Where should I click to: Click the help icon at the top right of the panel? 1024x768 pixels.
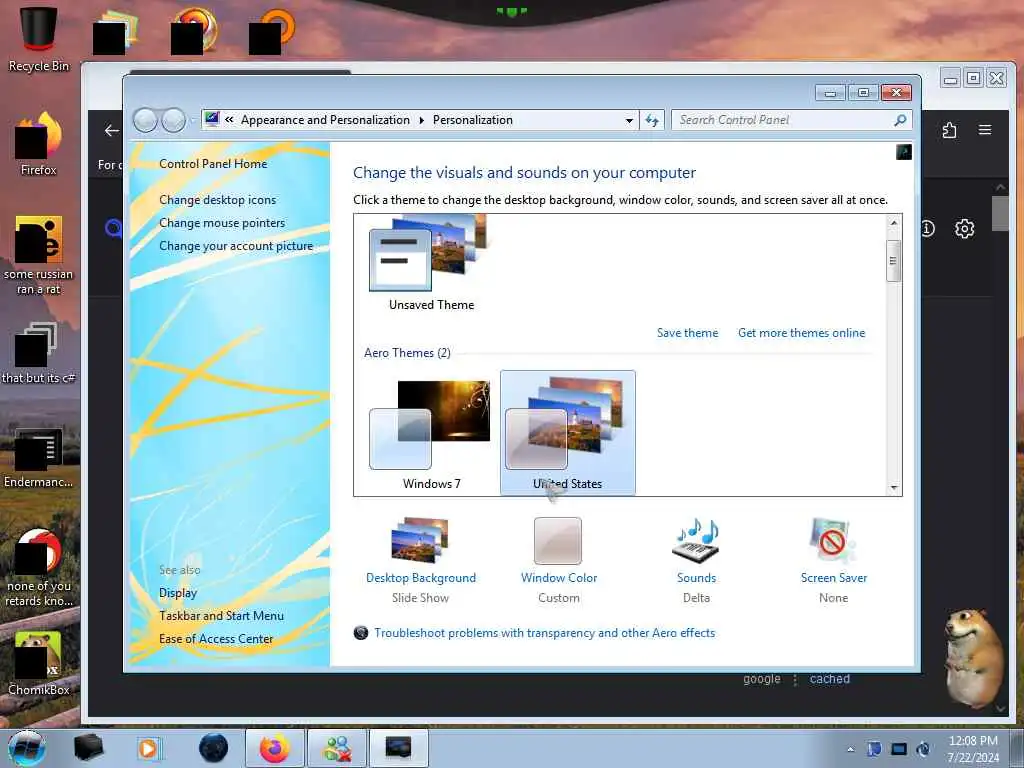[x=904, y=152]
